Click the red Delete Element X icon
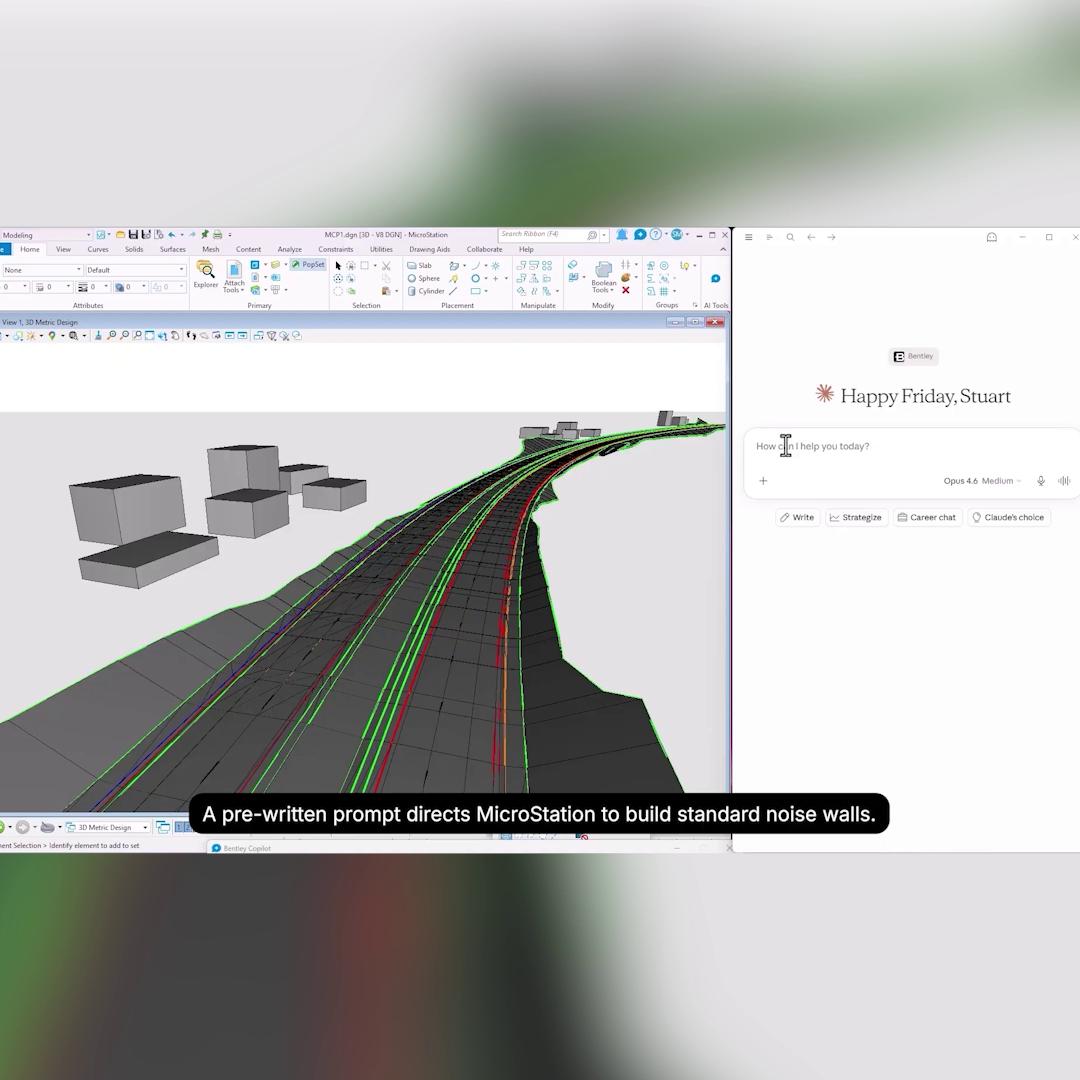Viewport: 1080px width, 1080px height. (x=625, y=290)
